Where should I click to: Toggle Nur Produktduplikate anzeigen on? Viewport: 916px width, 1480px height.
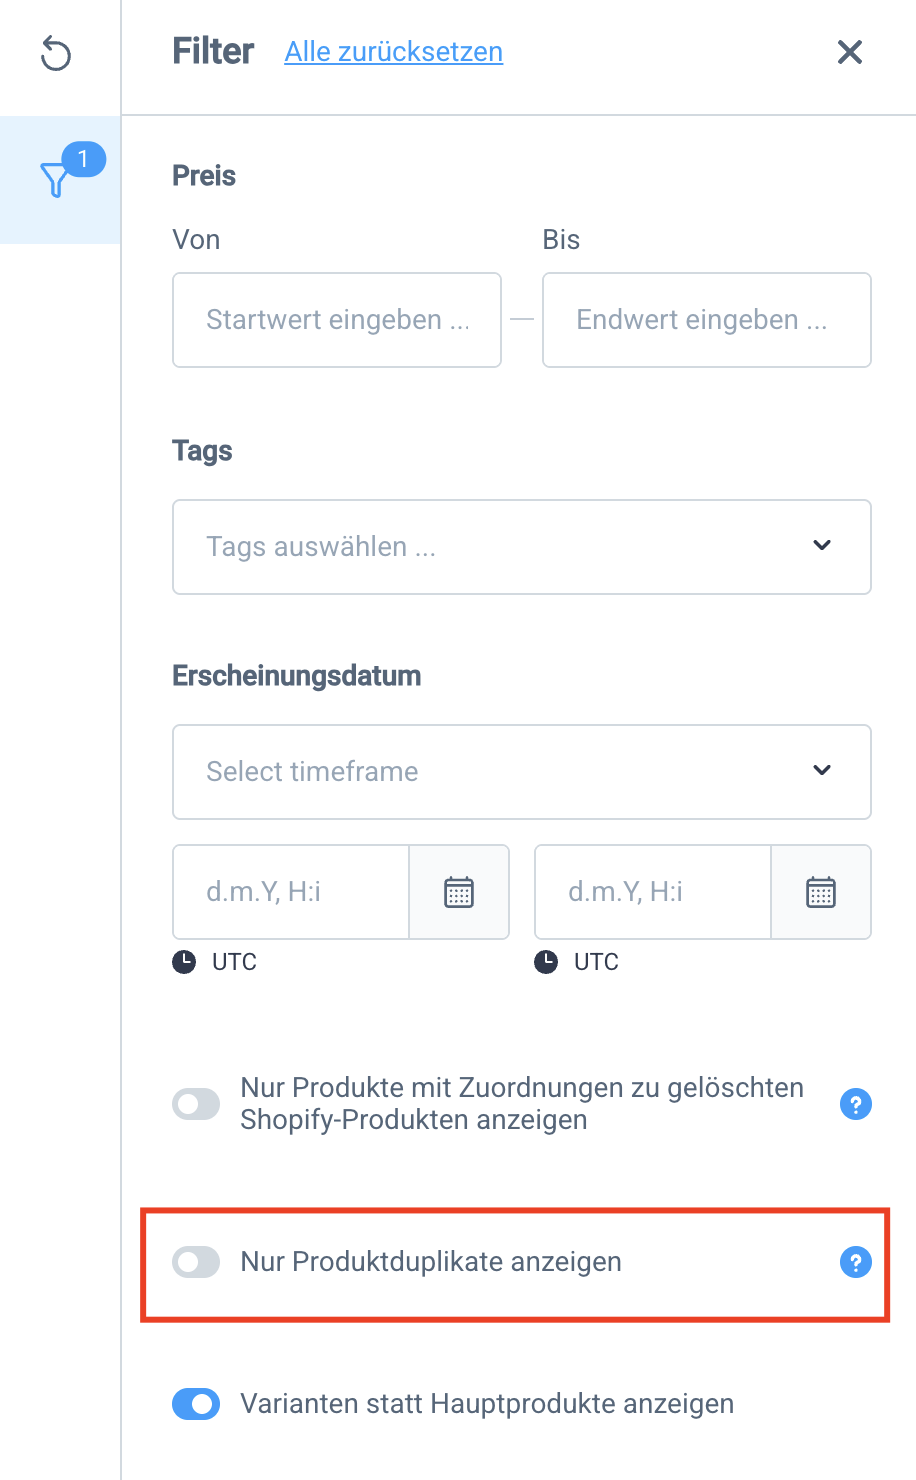tap(196, 1262)
